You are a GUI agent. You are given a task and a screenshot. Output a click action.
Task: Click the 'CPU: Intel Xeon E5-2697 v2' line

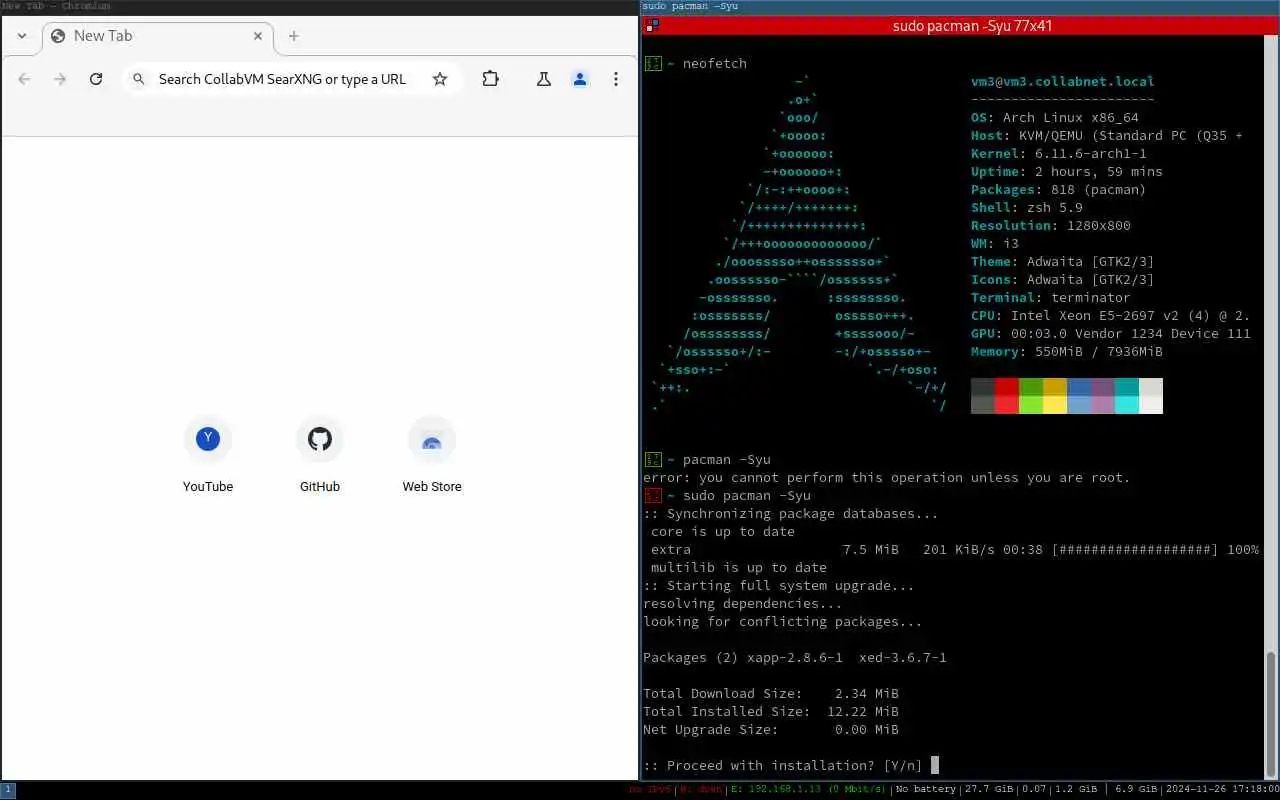(1111, 316)
